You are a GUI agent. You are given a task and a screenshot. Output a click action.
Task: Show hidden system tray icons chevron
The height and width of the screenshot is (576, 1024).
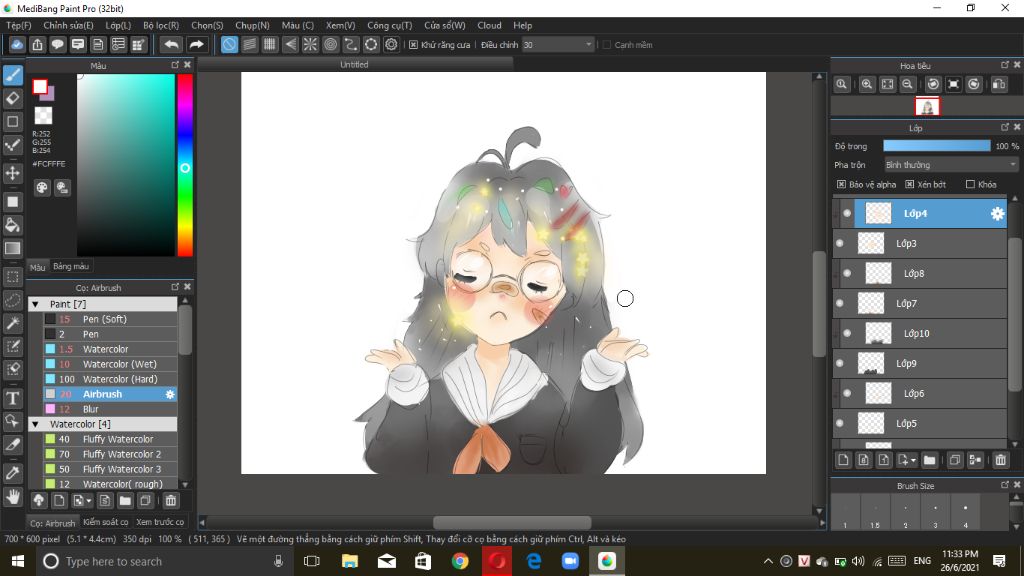768,561
